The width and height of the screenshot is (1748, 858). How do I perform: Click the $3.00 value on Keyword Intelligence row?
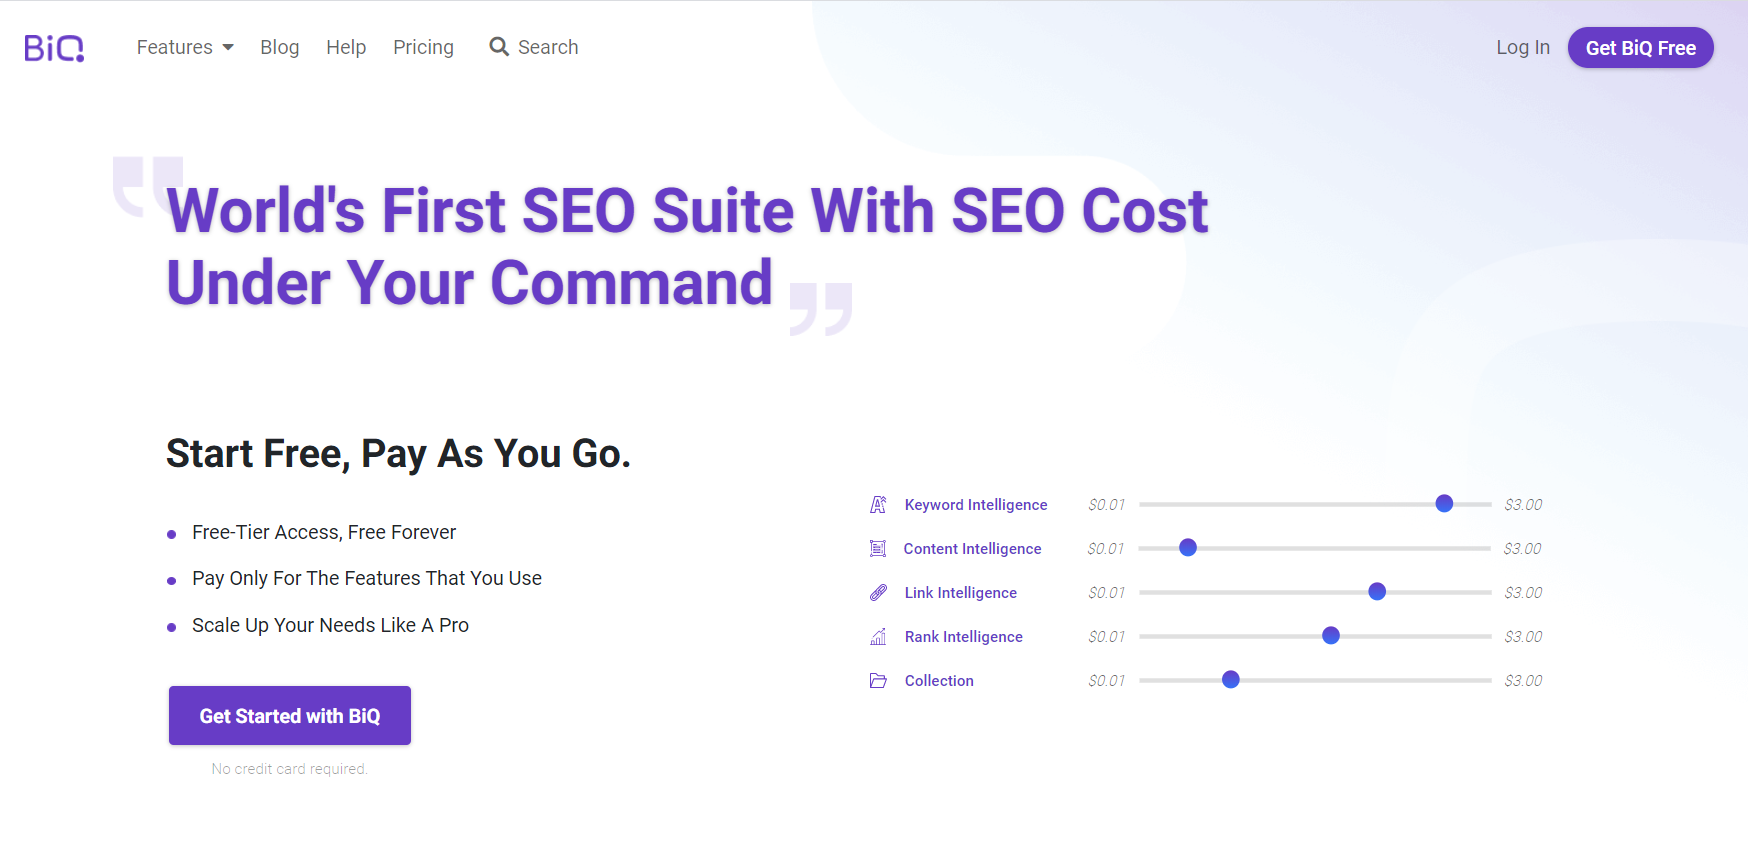1523,504
